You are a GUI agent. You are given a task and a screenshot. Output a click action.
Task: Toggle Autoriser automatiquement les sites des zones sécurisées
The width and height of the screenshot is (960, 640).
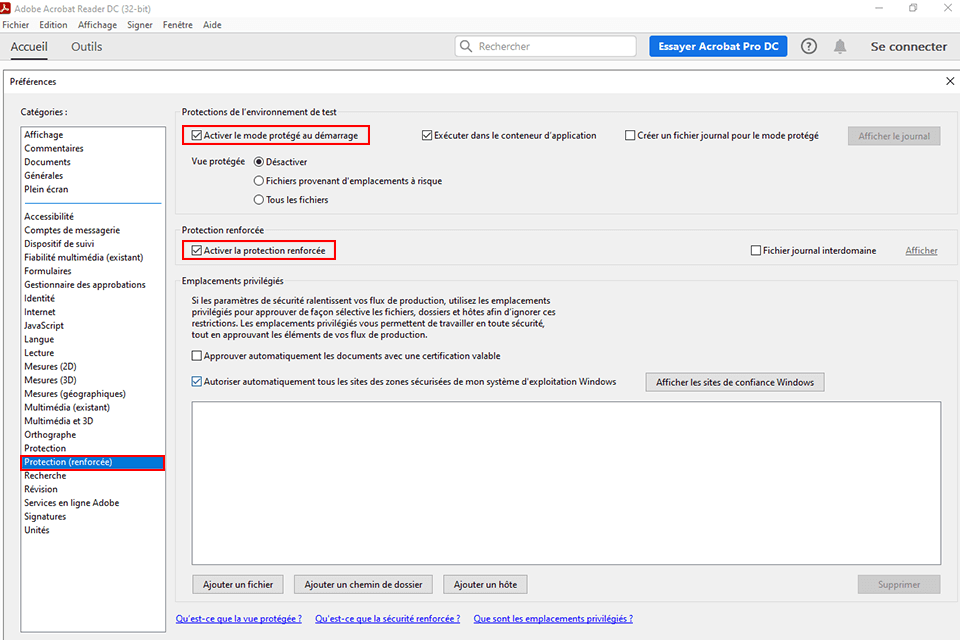(197, 382)
